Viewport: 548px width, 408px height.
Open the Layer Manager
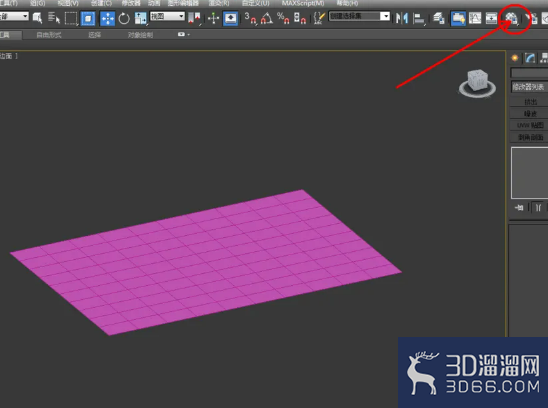pos(439,18)
